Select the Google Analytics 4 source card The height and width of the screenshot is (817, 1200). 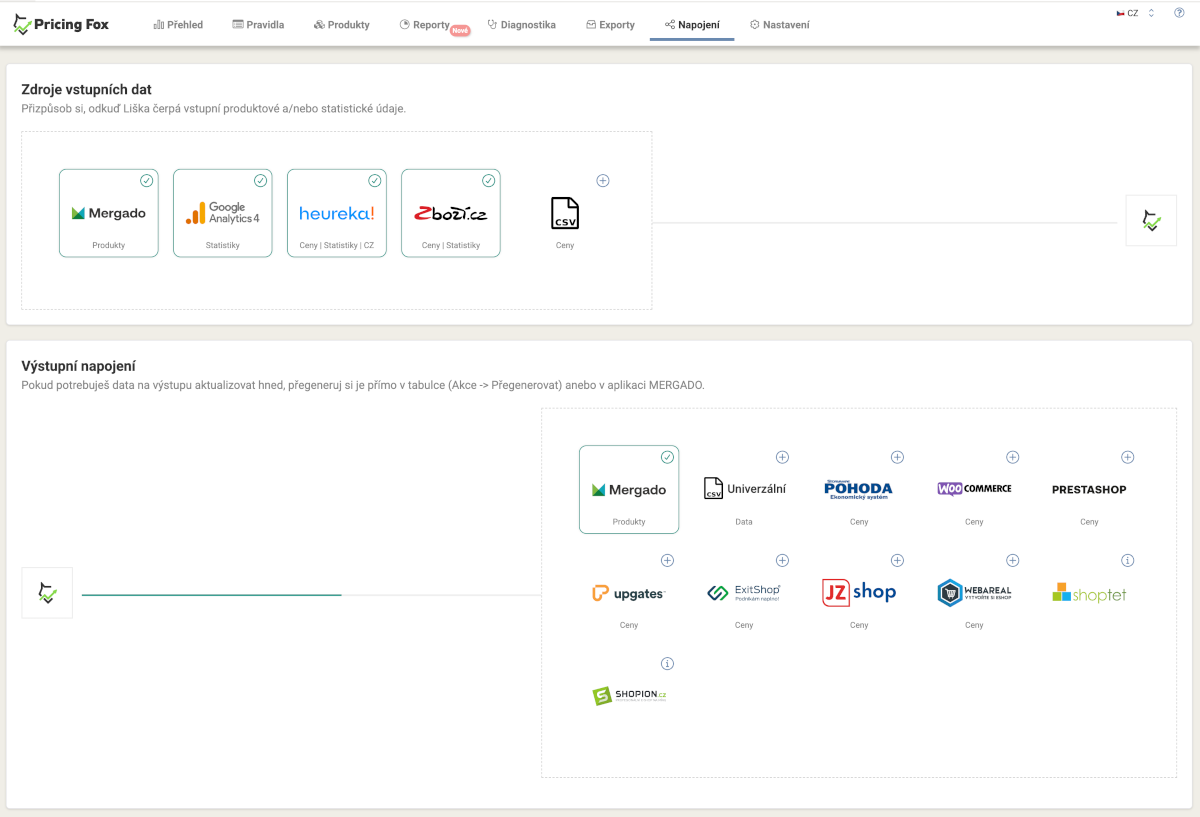(x=222, y=213)
